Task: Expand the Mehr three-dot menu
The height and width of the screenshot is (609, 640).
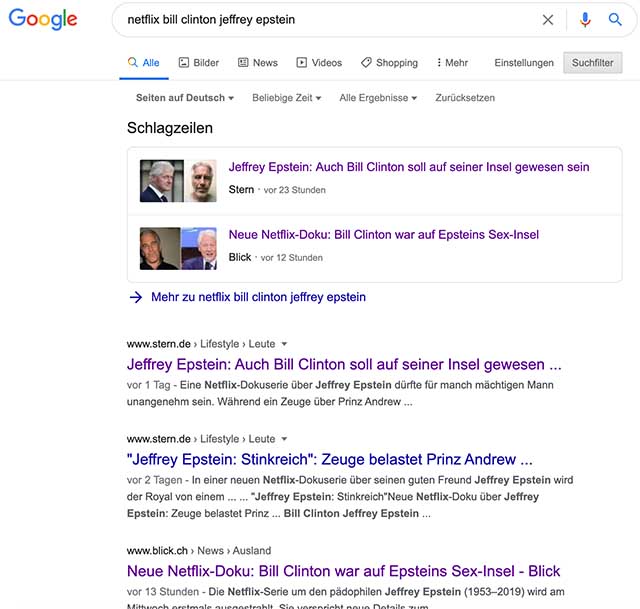Action: pyautogui.click(x=451, y=62)
